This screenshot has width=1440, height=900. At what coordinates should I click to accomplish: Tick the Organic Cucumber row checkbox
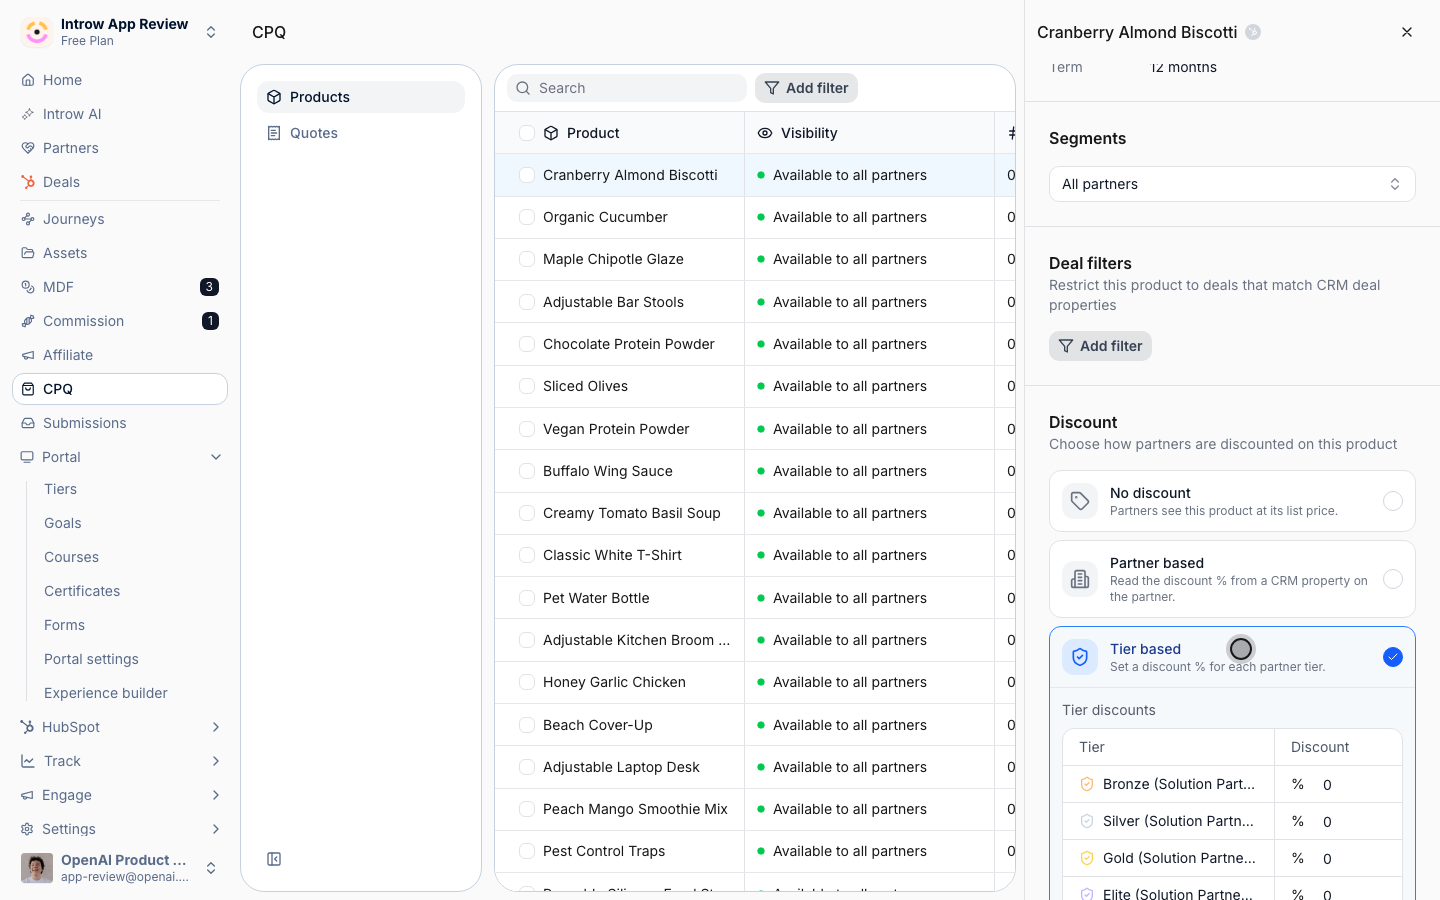tap(527, 217)
